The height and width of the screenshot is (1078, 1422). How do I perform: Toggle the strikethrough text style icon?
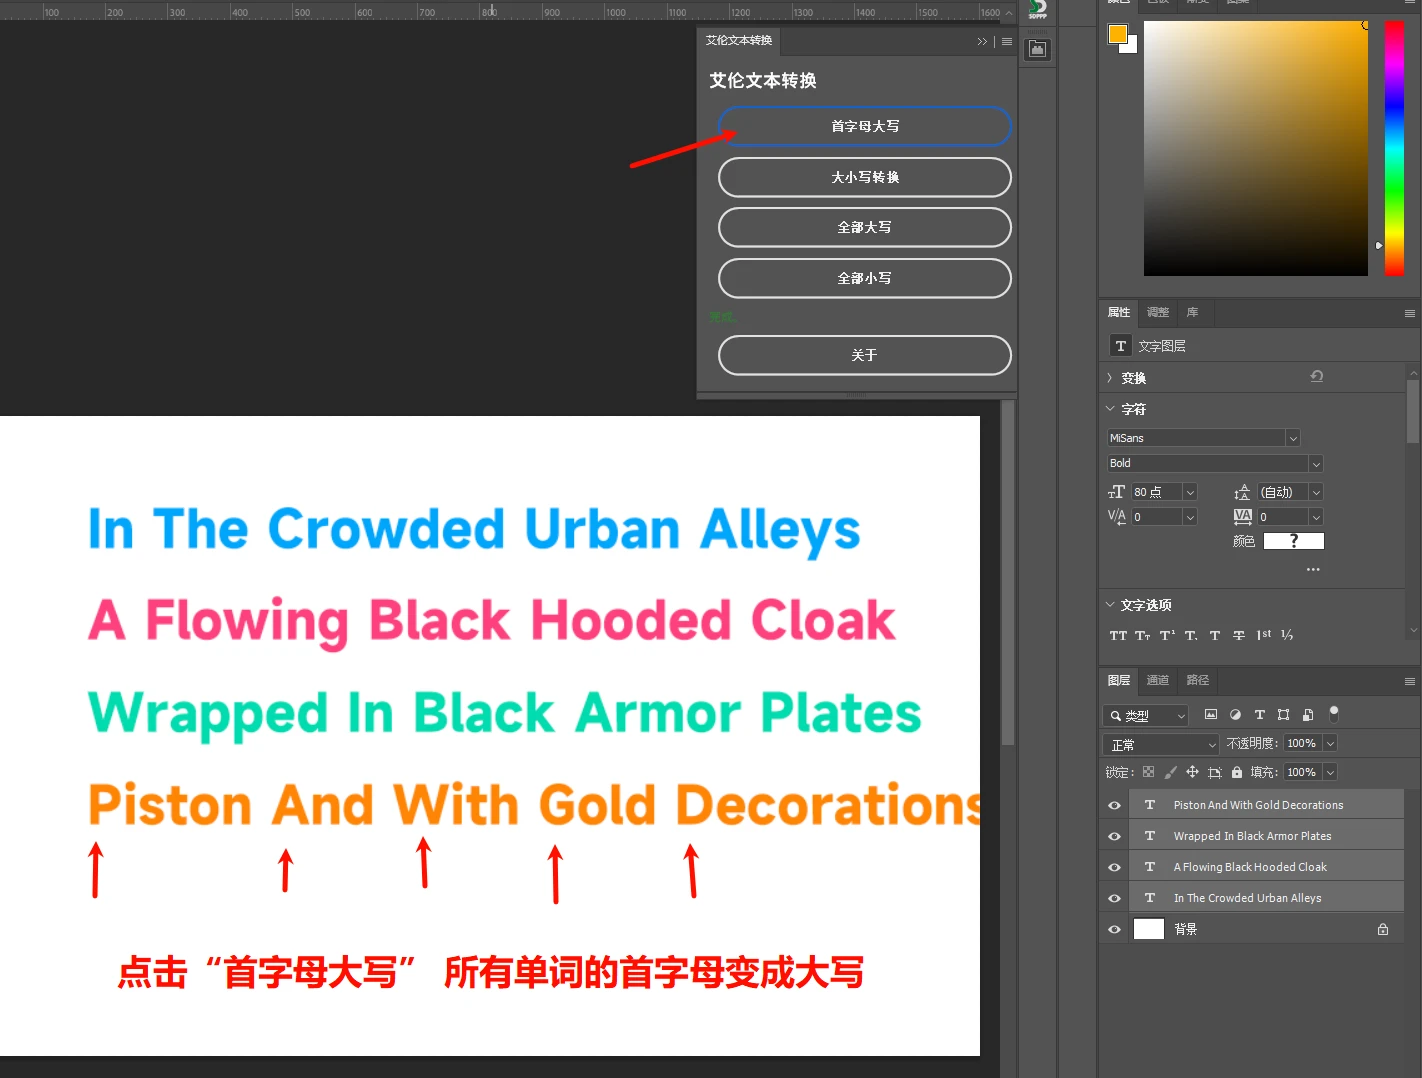(1238, 635)
